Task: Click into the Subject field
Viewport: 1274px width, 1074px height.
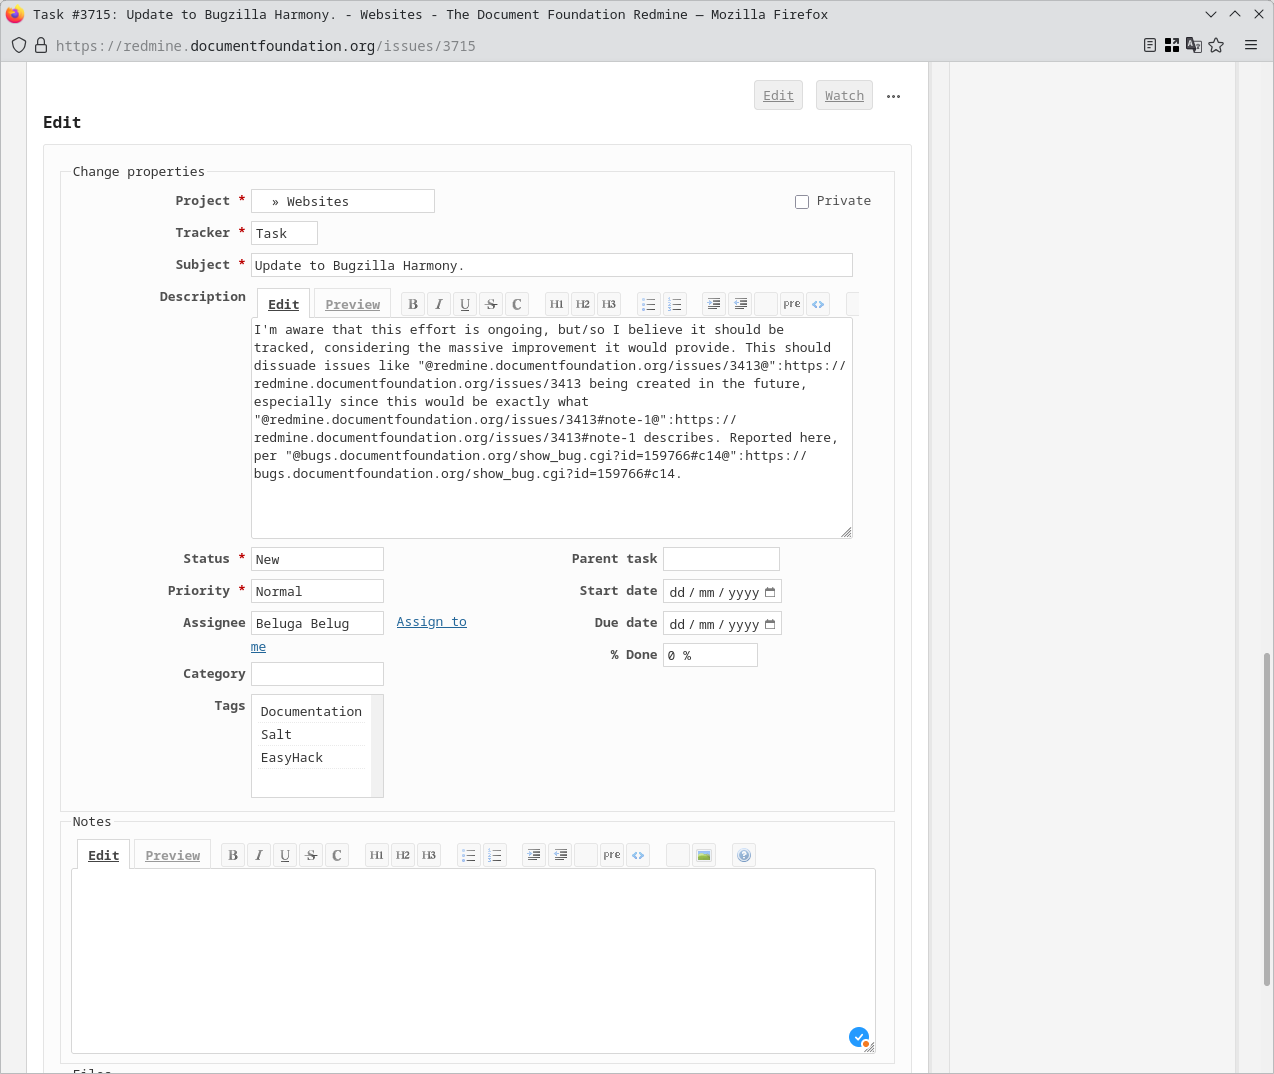Action: point(552,265)
